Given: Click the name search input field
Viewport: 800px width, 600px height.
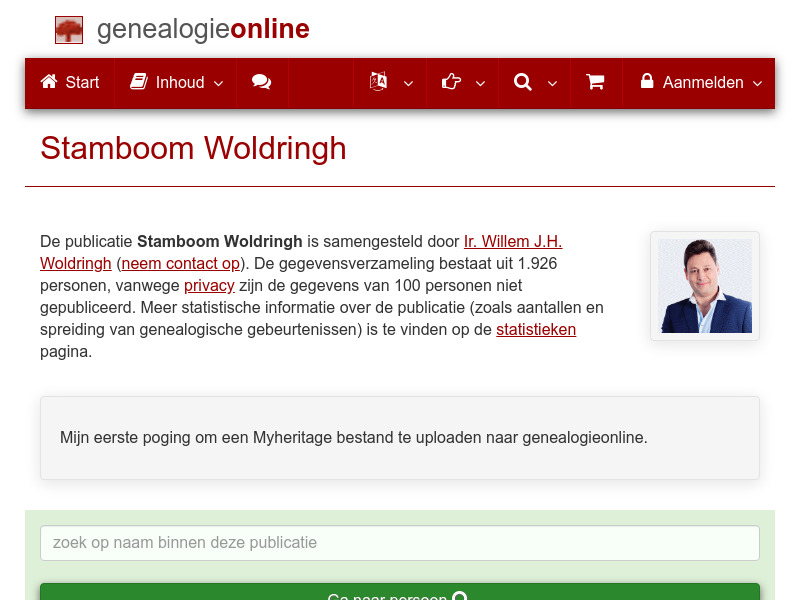Looking at the screenshot, I should click(x=399, y=543).
